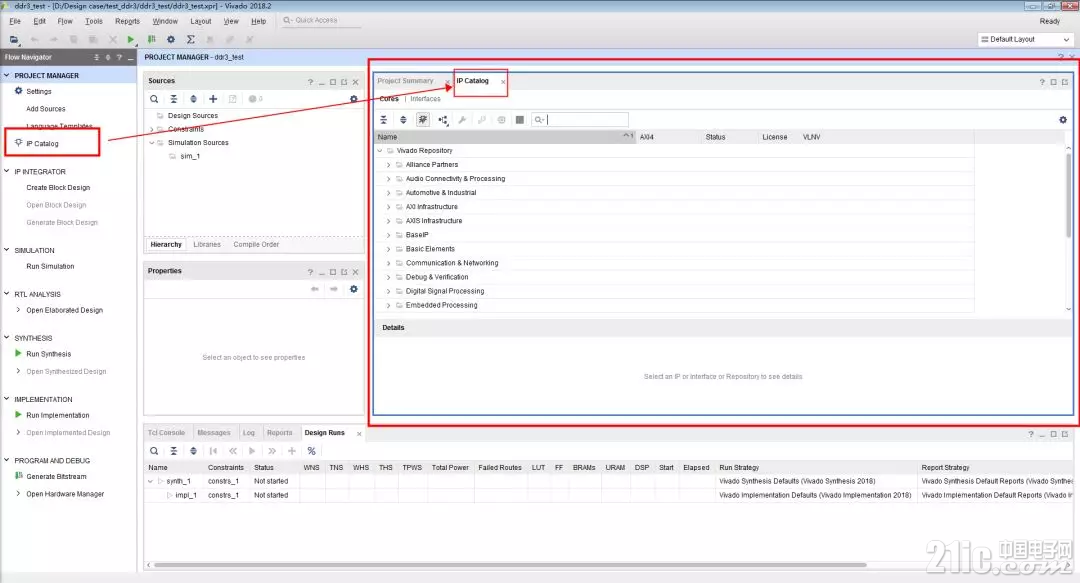
Task: Collapse the Vivado Repository node
Action: [x=380, y=150]
